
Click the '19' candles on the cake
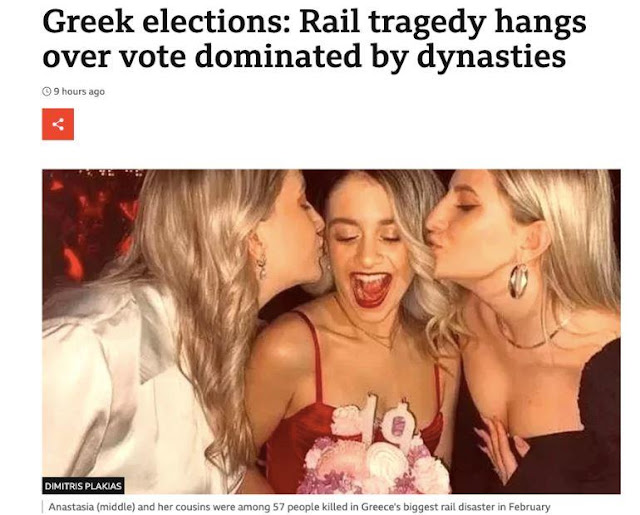pyautogui.click(x=384, y=420)
